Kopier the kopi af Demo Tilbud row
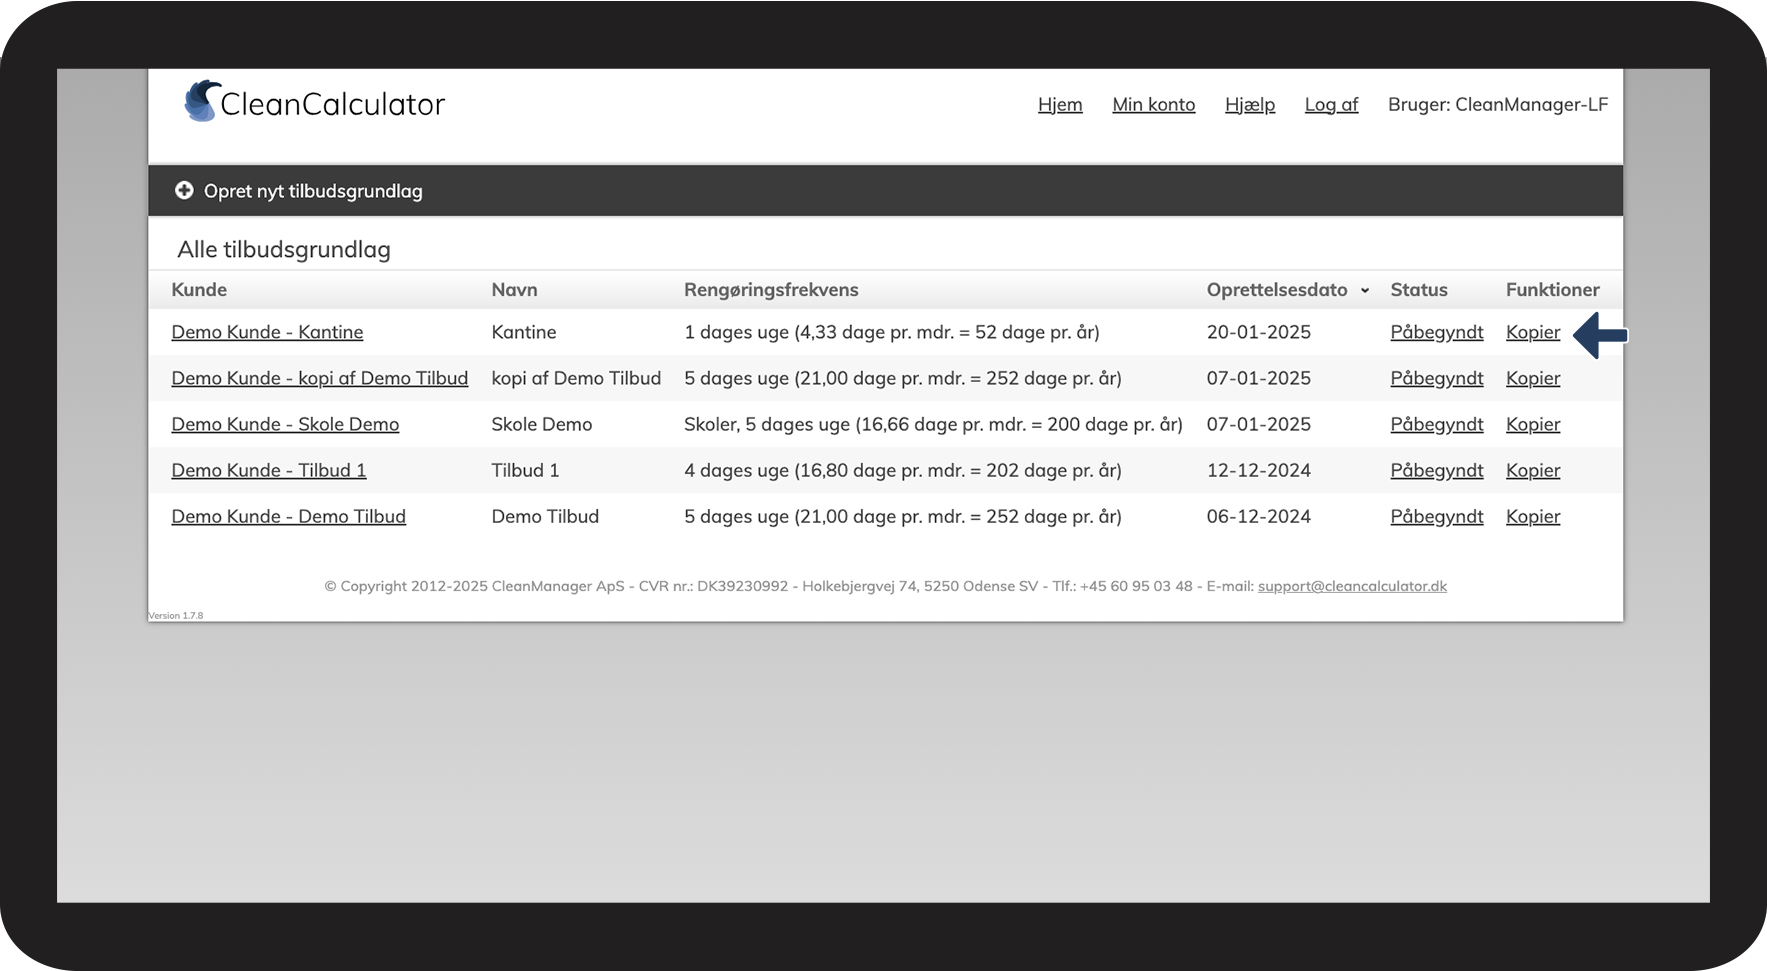 point(1533,378)
